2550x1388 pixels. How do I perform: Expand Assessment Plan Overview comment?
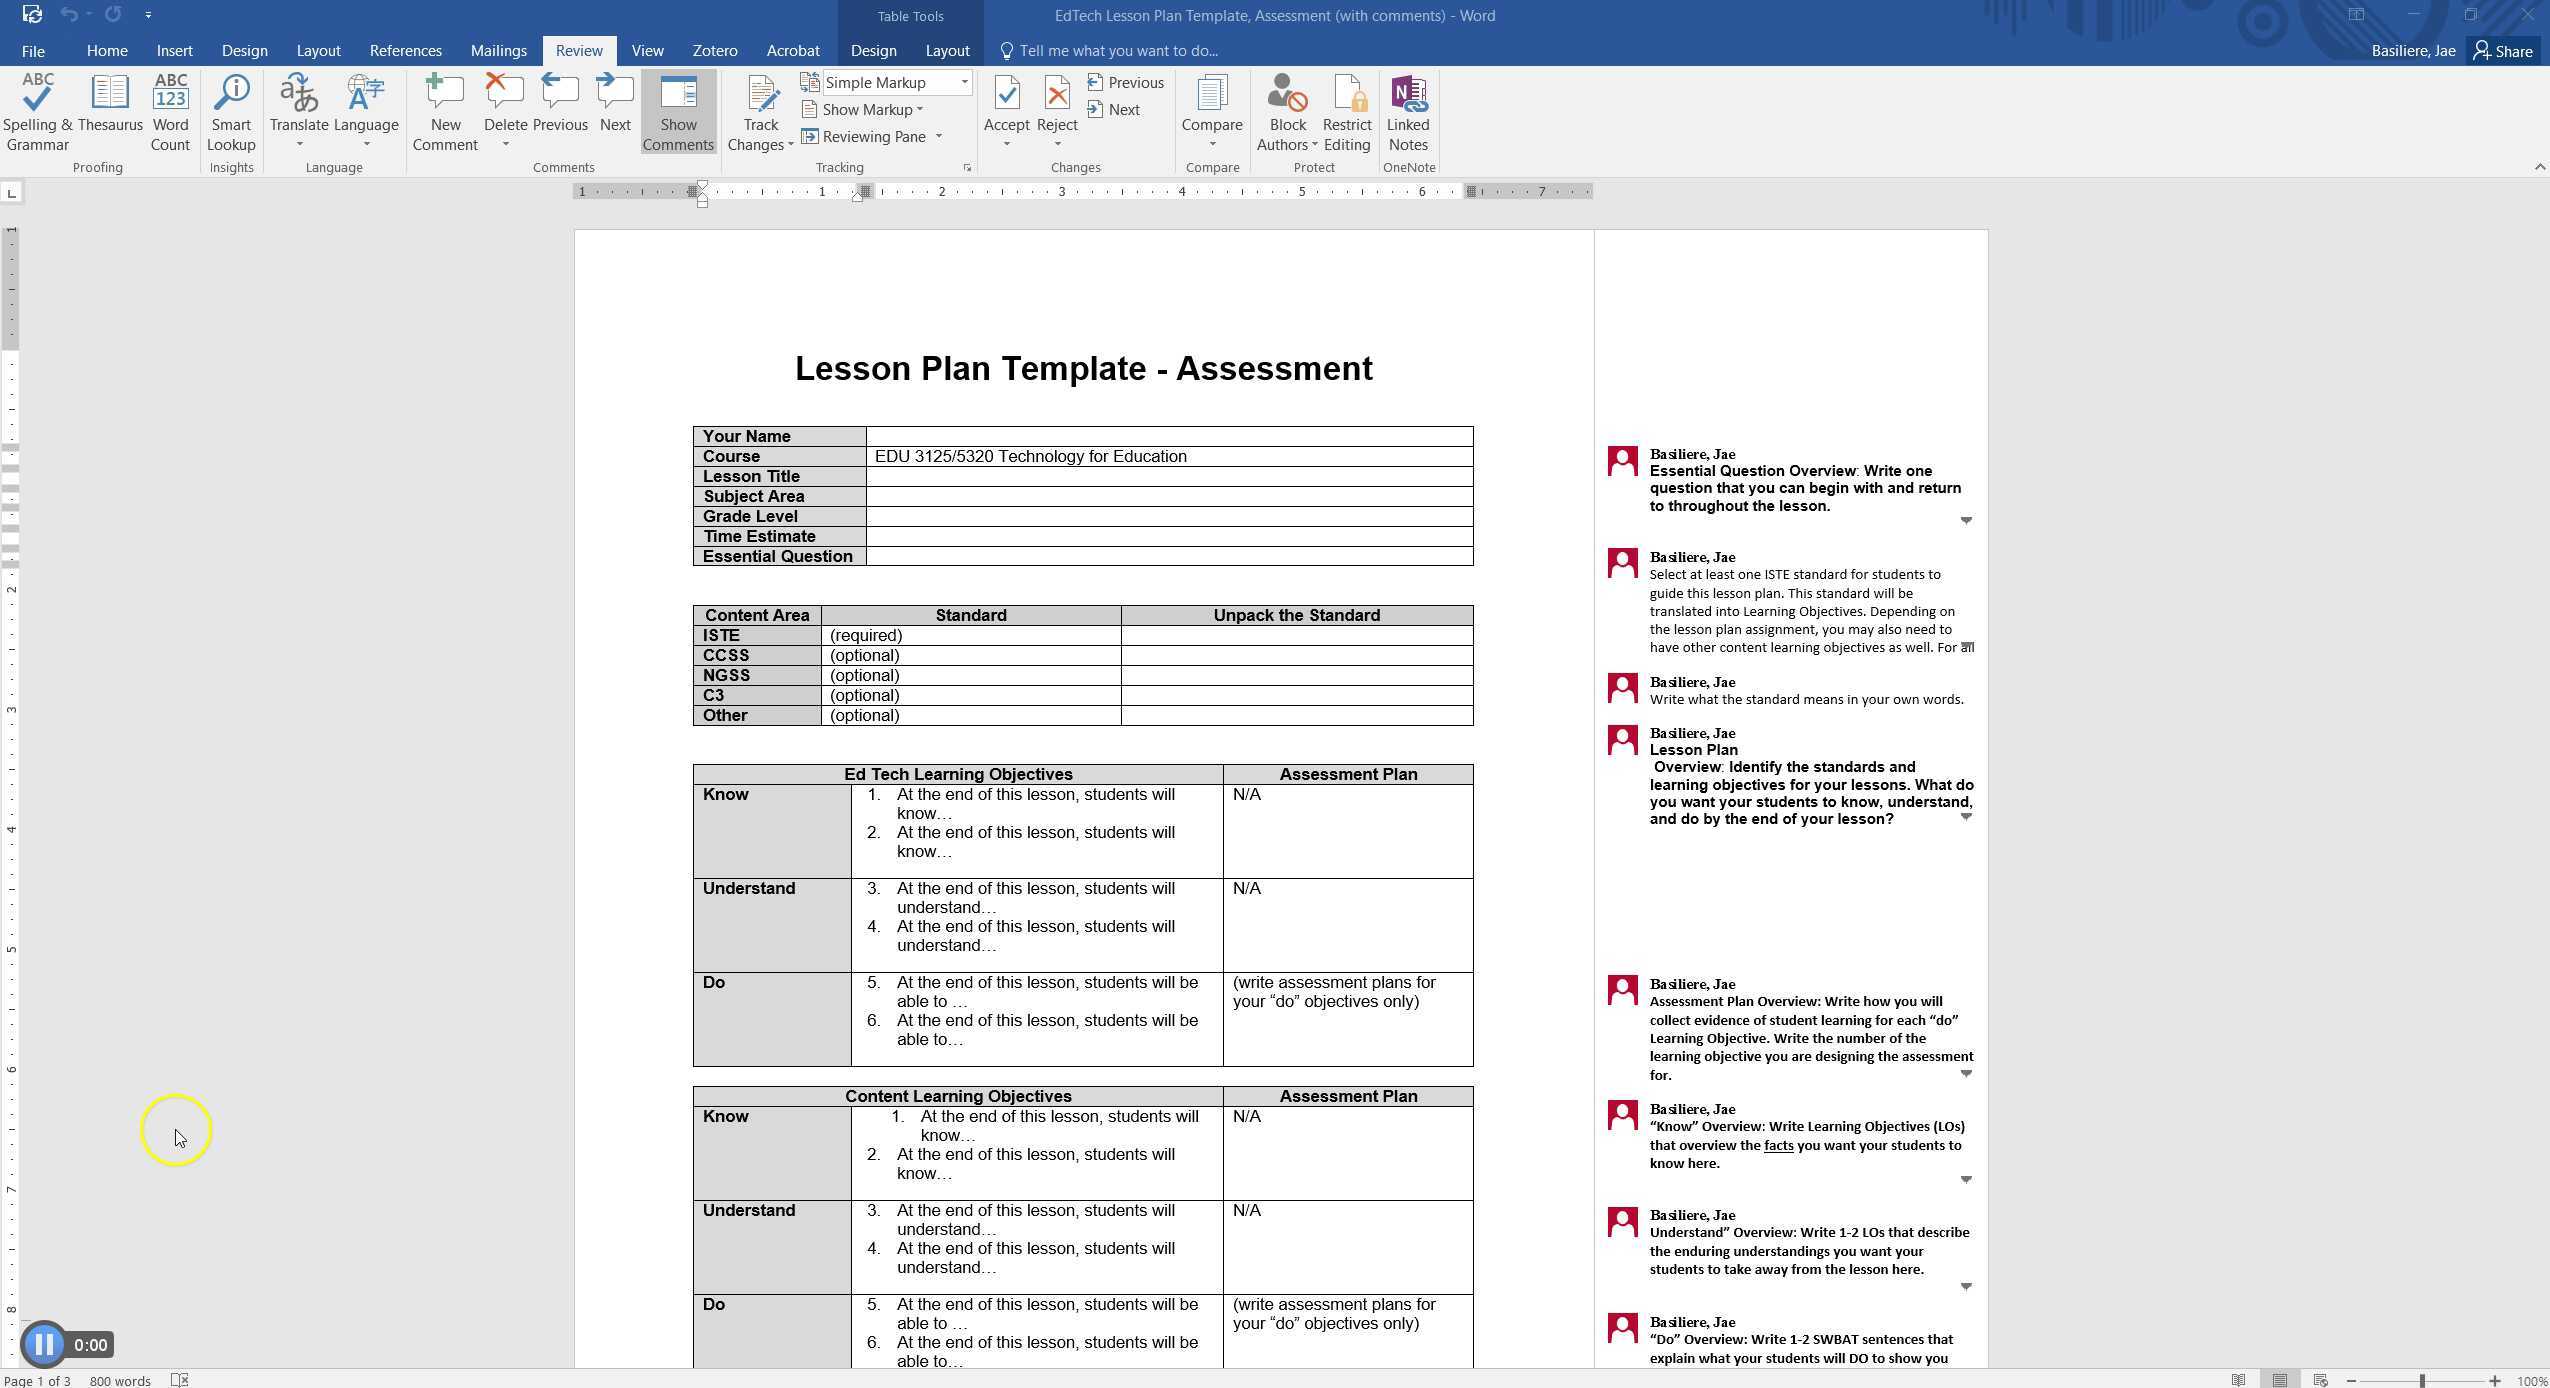[x=1965, y=1074]
